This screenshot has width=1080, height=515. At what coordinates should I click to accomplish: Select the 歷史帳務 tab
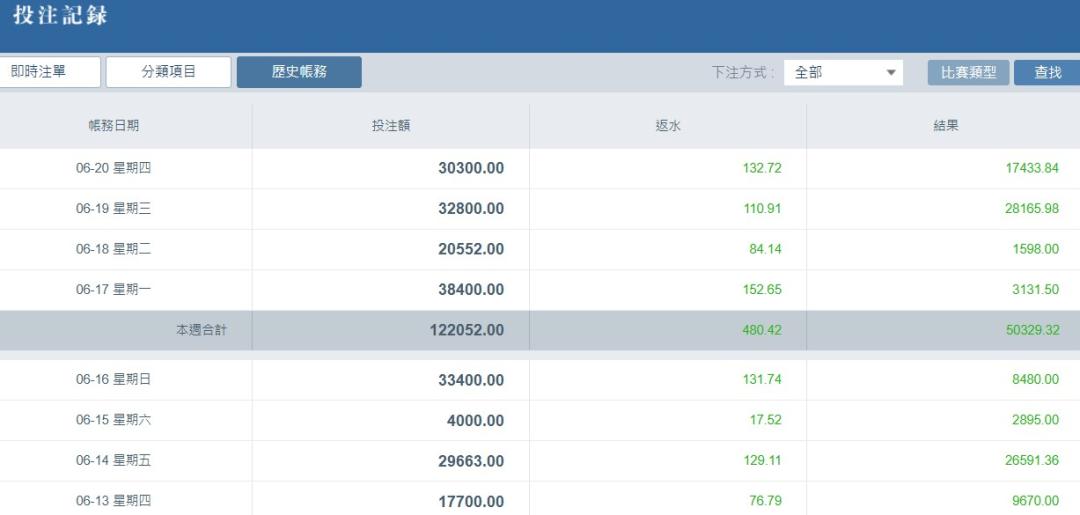click(x=299, y=72)
